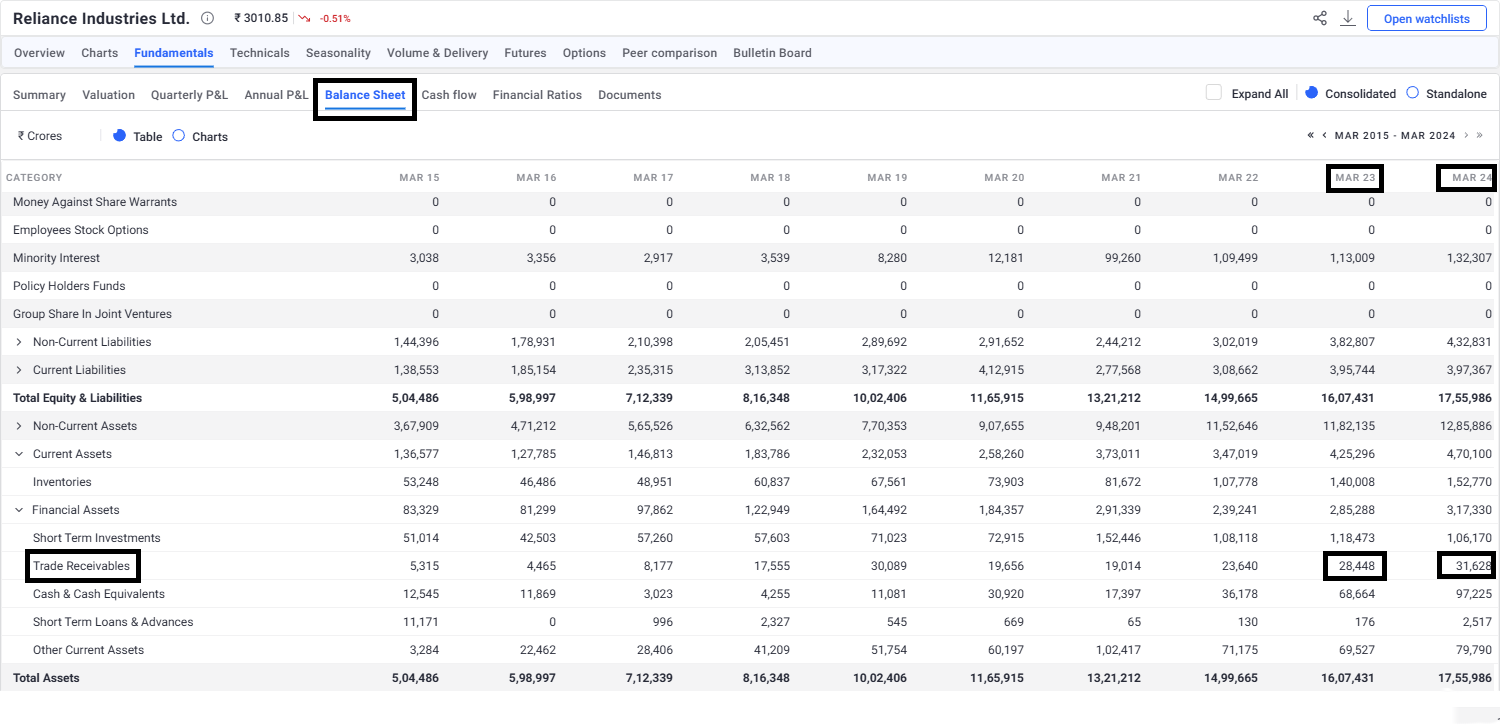The height and width of the screenshot is (726, 1500).
Task: Expand the Non-Current Liabilities row
Action: [x=19, y=342]
